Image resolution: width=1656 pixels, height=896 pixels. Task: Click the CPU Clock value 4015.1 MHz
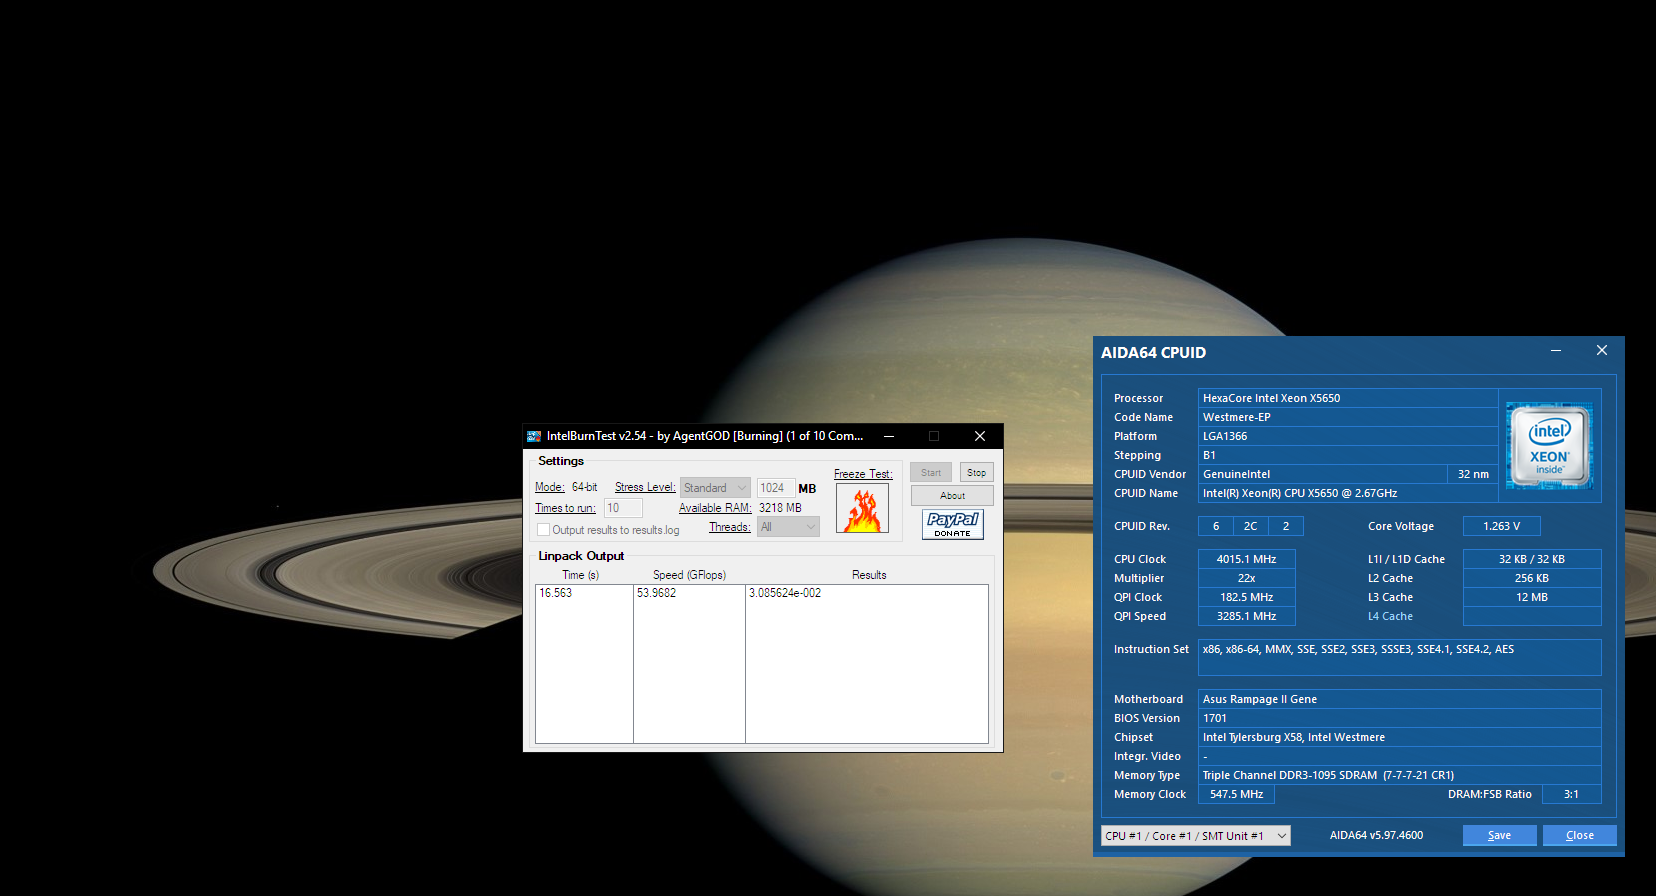1246,559
